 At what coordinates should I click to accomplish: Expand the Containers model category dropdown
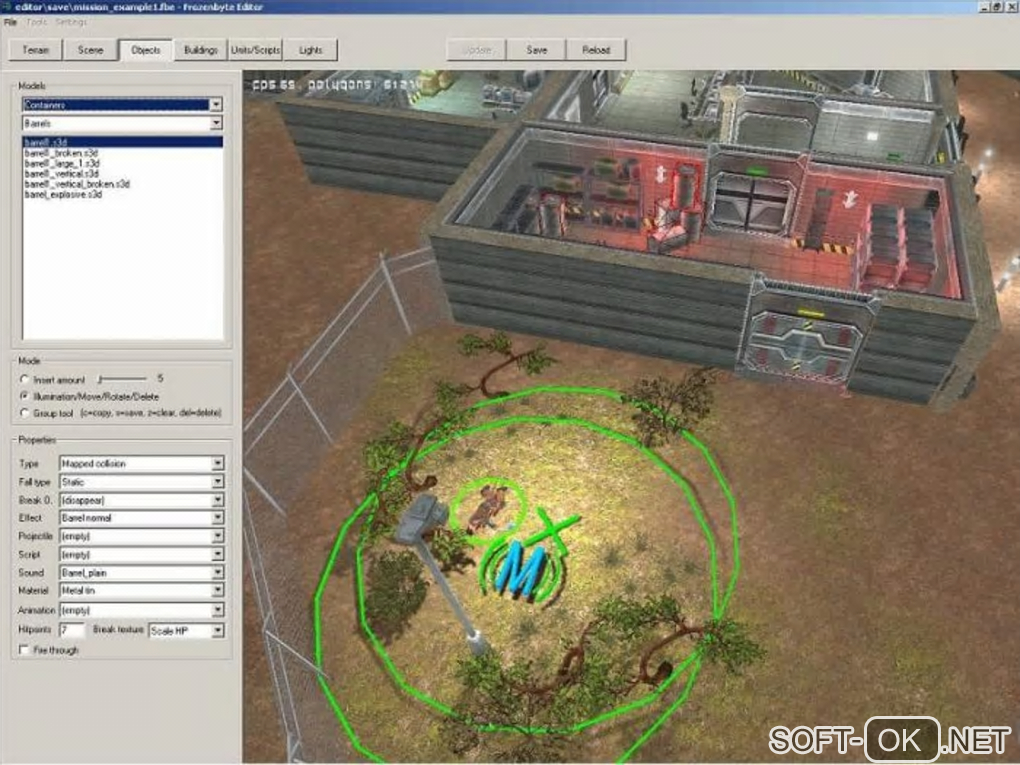[216, 105]
